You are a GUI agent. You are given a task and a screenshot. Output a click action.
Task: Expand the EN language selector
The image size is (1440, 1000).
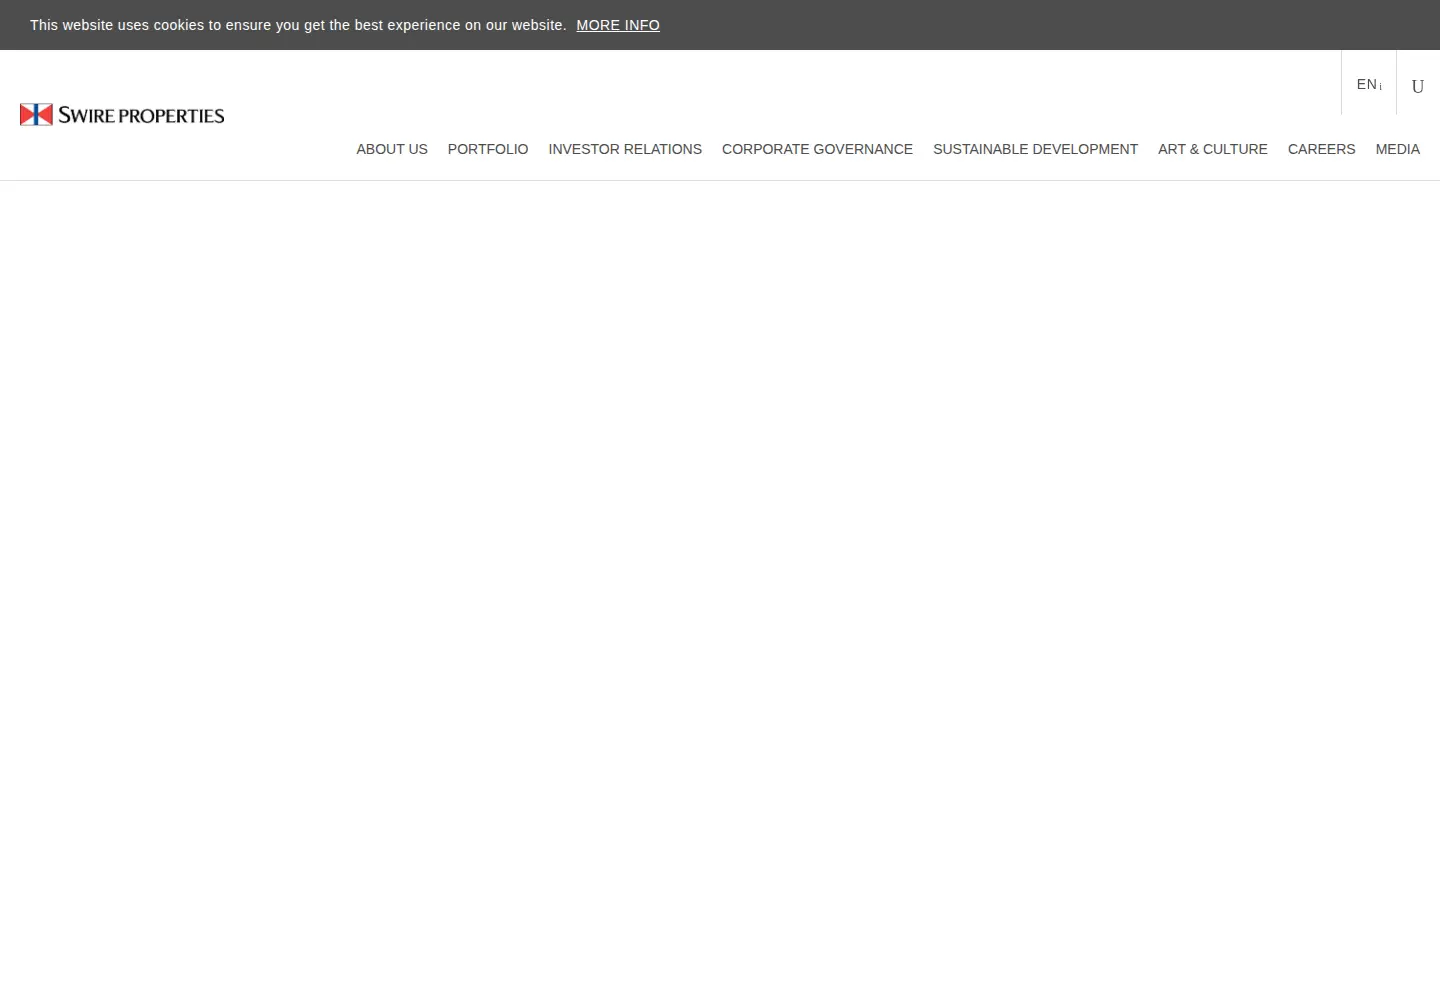pos(1369,84)
